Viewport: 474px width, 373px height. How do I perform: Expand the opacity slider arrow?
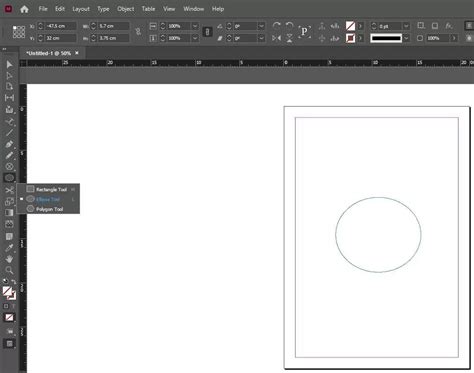454,38
